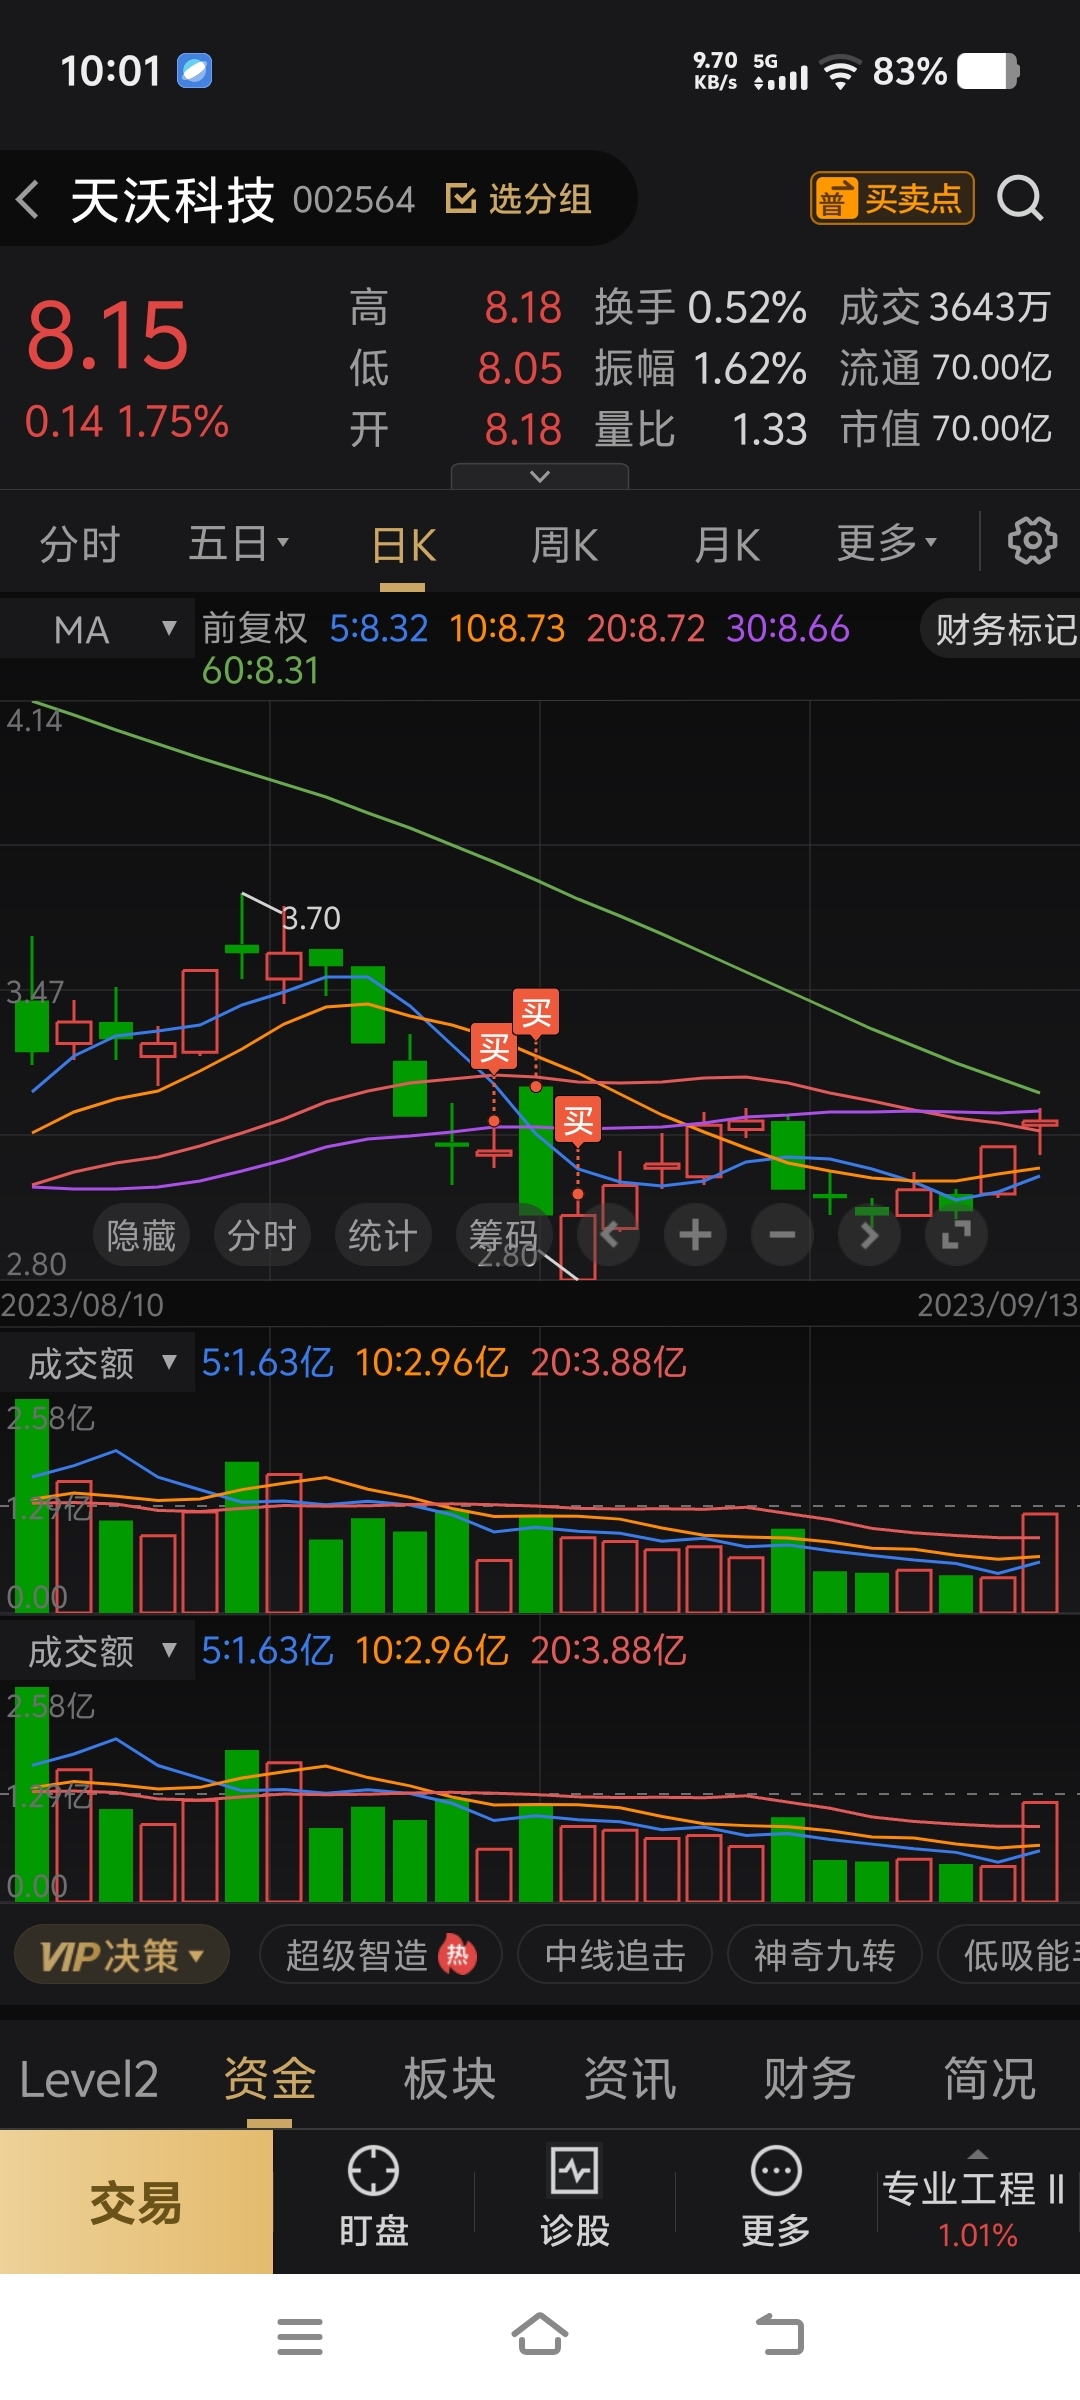Select the 资金 tab
Image resolution: width=1080 pixels, height=2400 pixels.
point(269,2080)
